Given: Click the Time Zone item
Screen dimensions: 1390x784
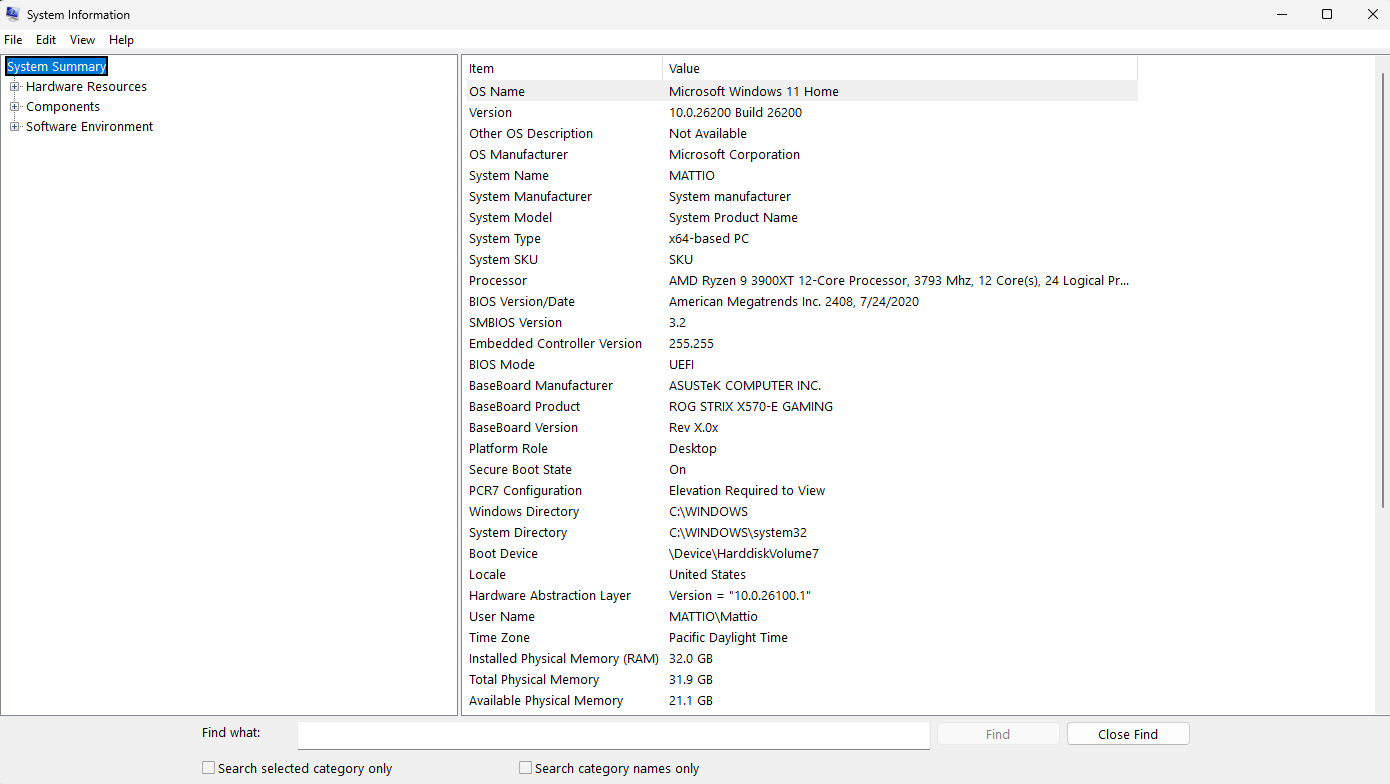Looking at the screenshot, I should (x=499, y=638).
